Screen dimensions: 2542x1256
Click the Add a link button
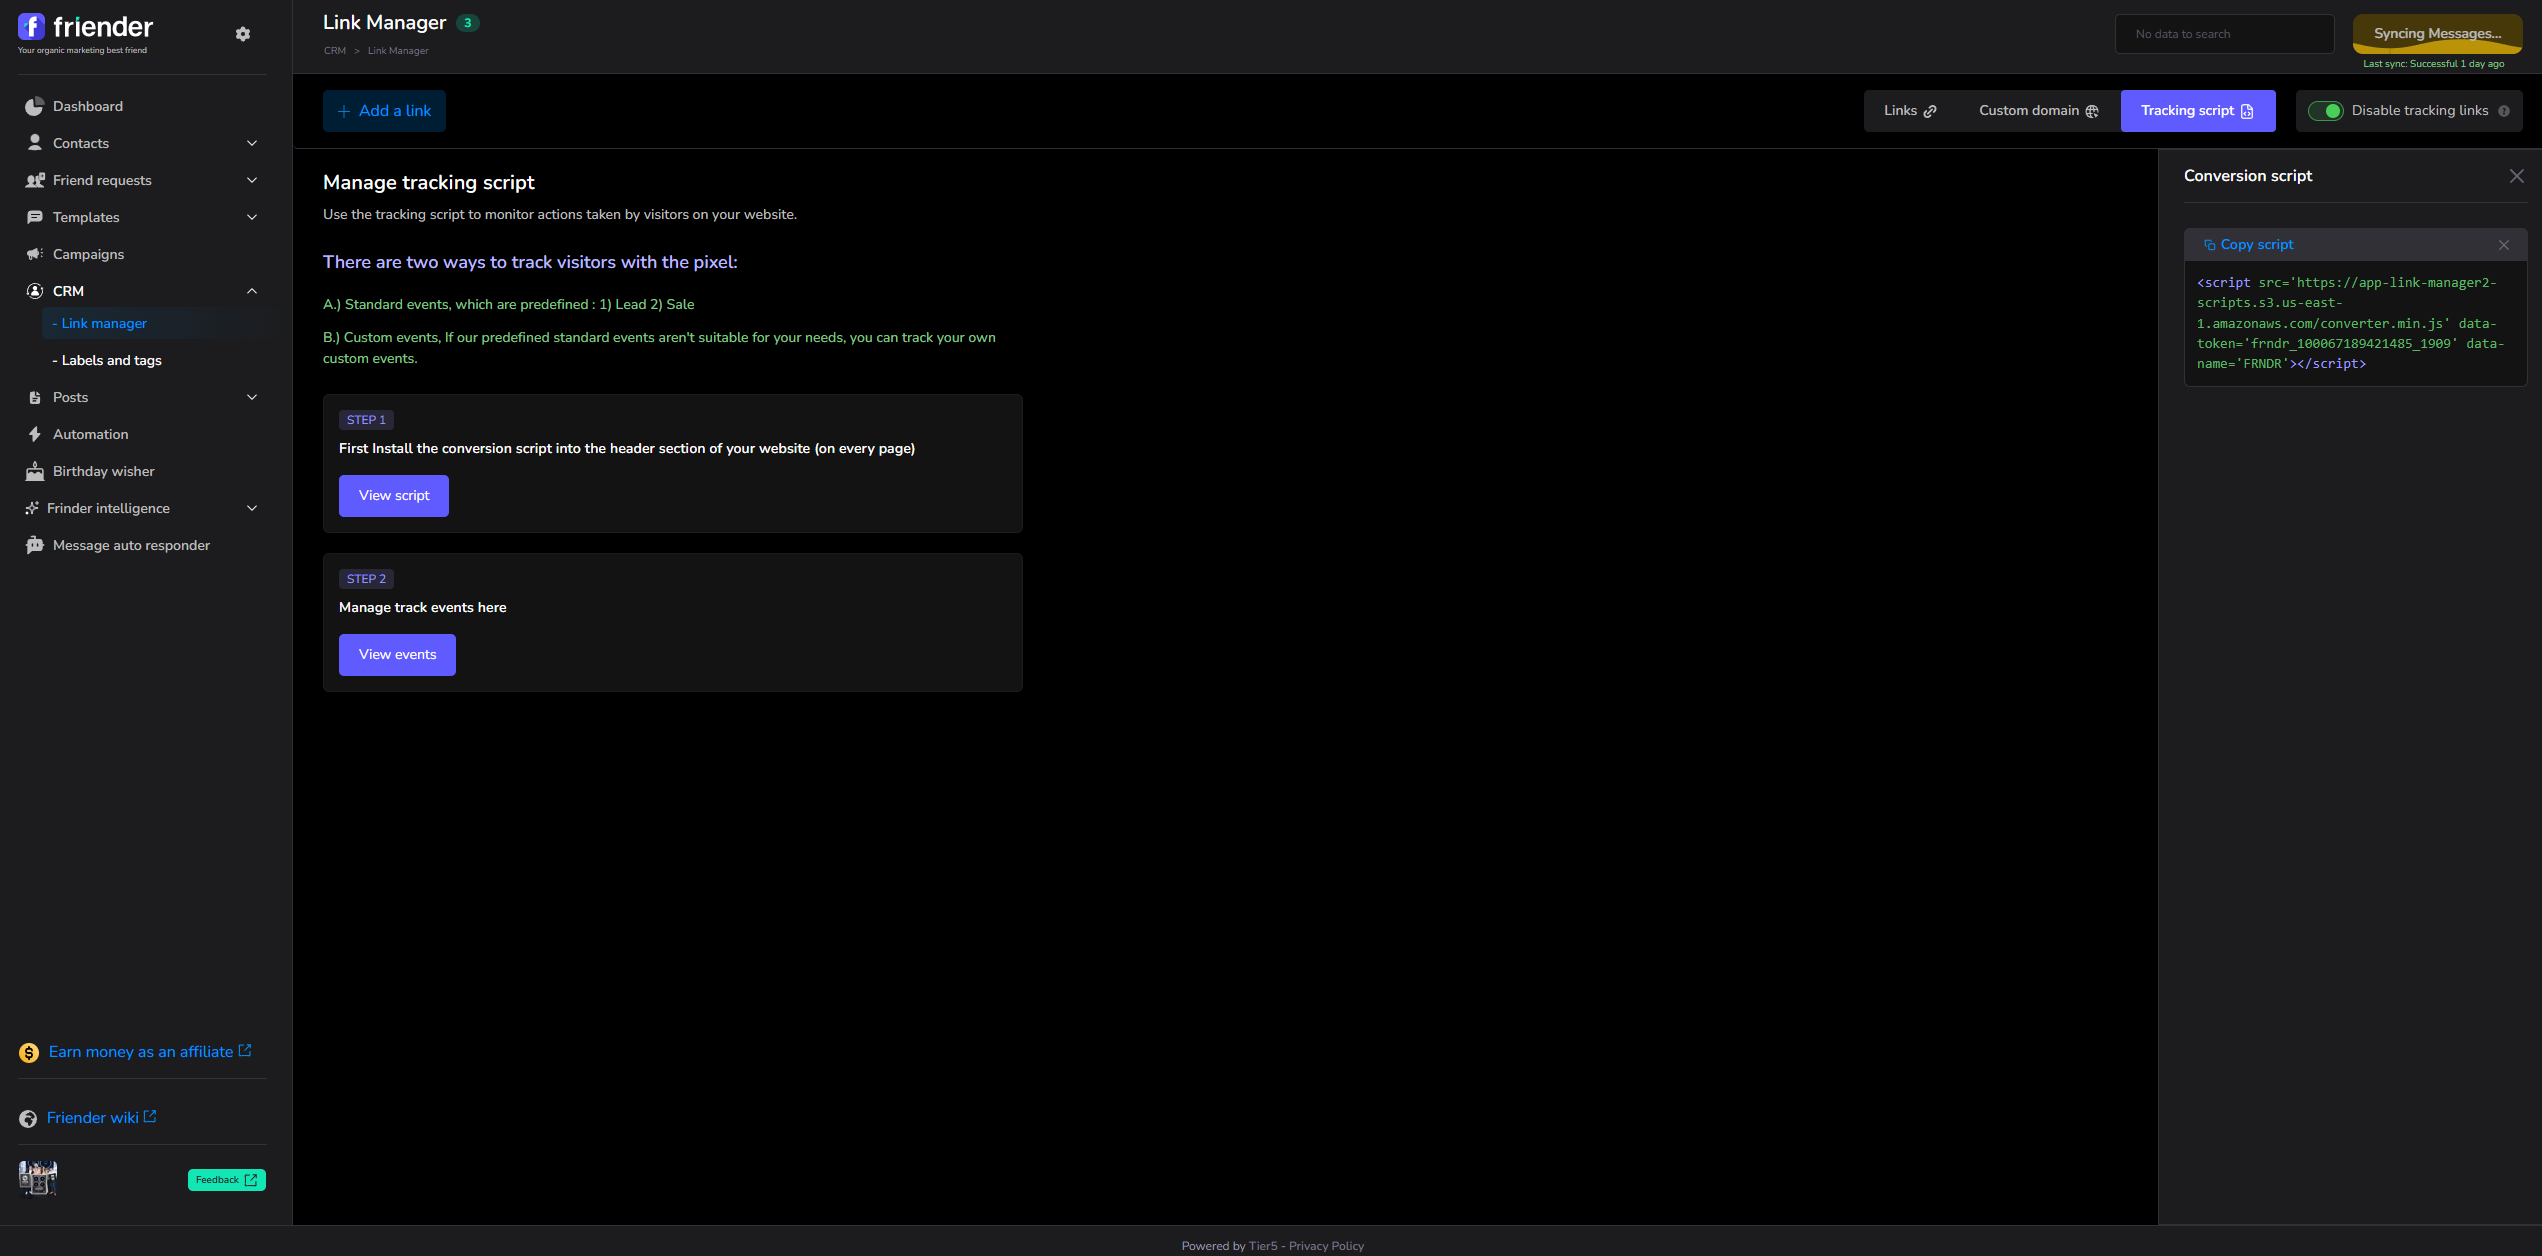click(384, 111)
